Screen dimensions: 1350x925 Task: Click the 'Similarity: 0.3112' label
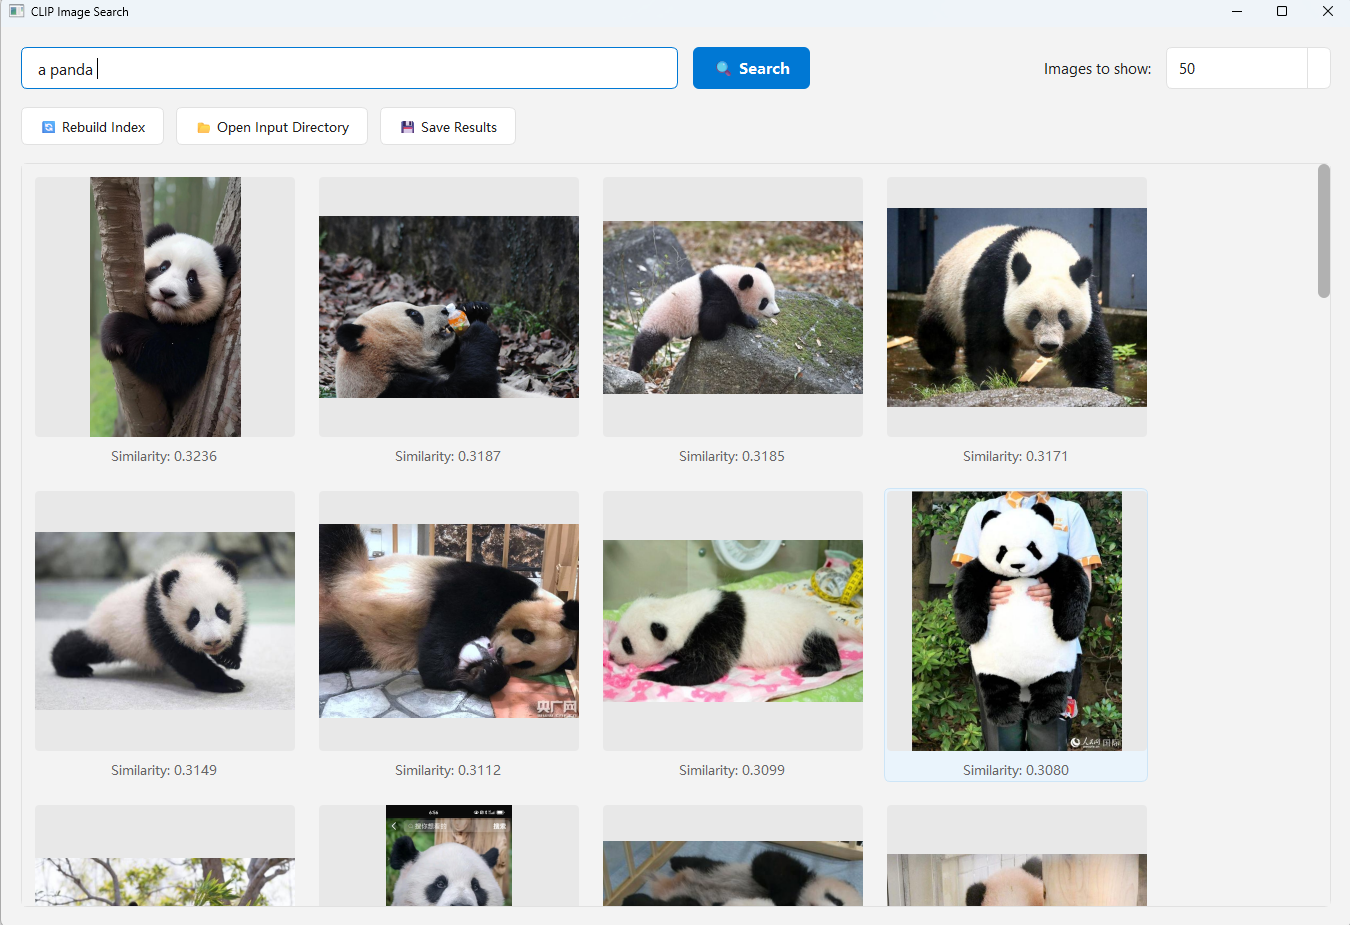[448, 770]
